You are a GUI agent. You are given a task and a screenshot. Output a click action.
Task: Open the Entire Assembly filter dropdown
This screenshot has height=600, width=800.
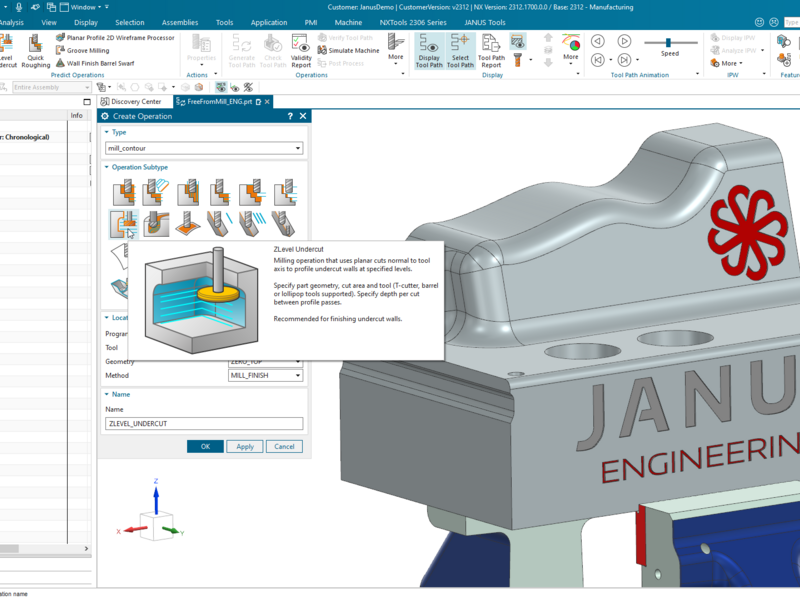coord(51,87)
